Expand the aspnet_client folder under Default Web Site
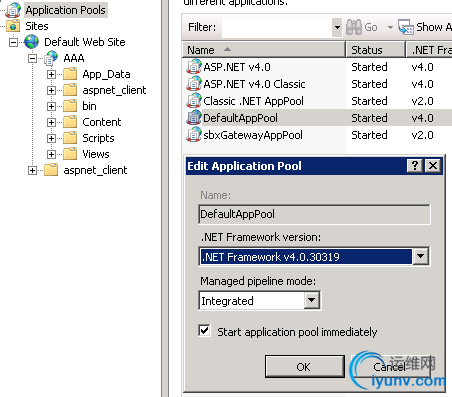Viewport: 452px width, 397px height. 32,170
